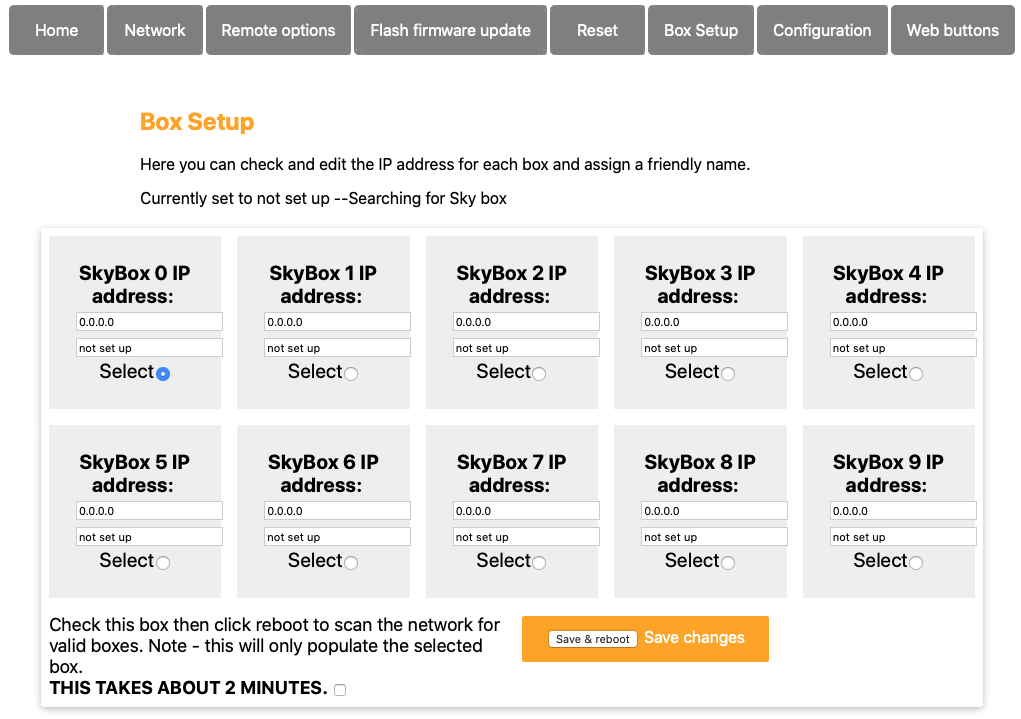Image resolution: width=1021 pixels, height=719 pixels.
Task: Open Remote options in navigation
Action: [x=278, y=30]
